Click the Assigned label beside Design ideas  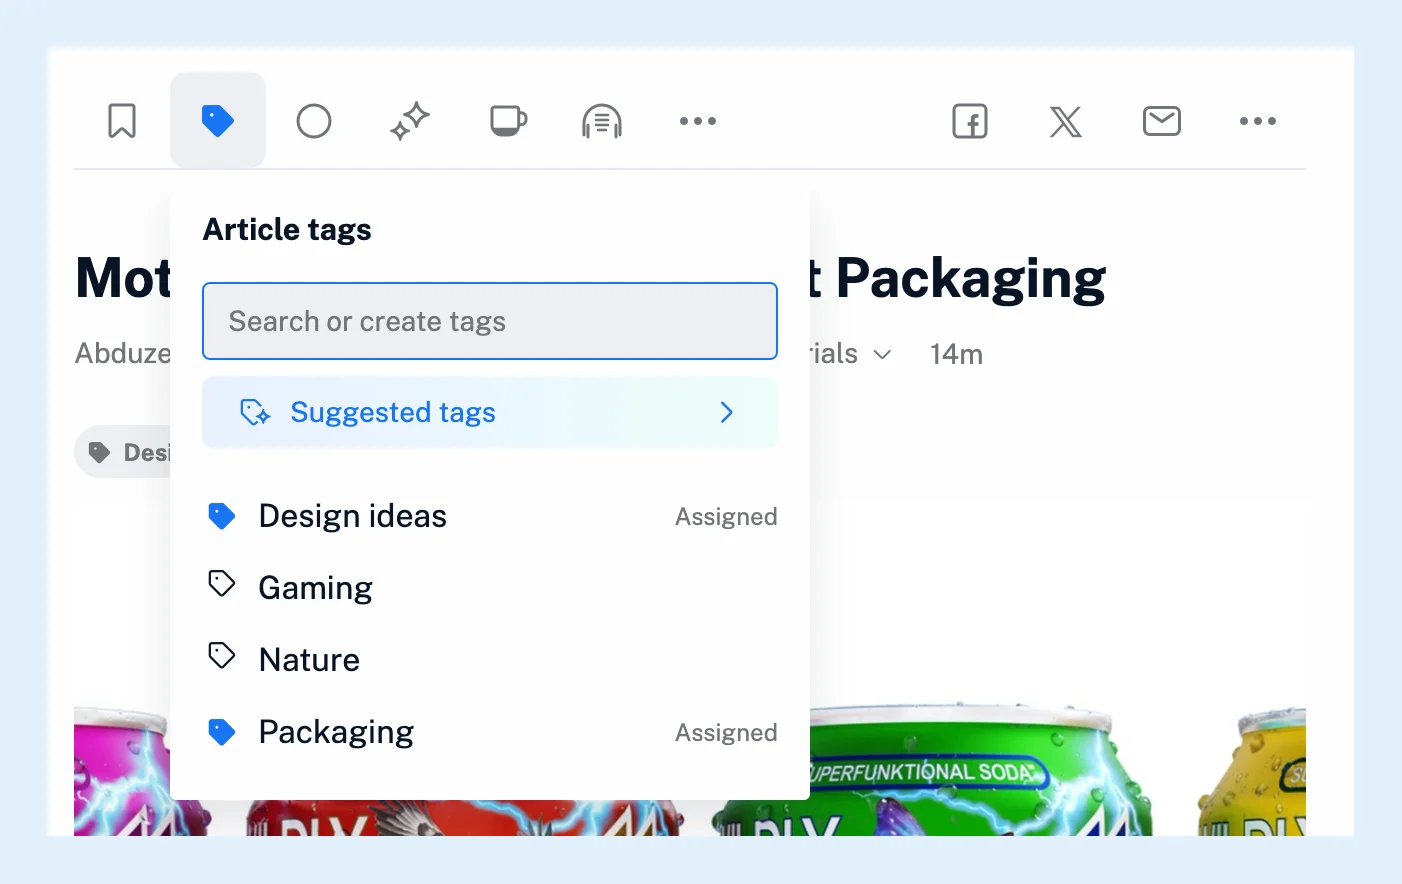(x=726, y=517)
